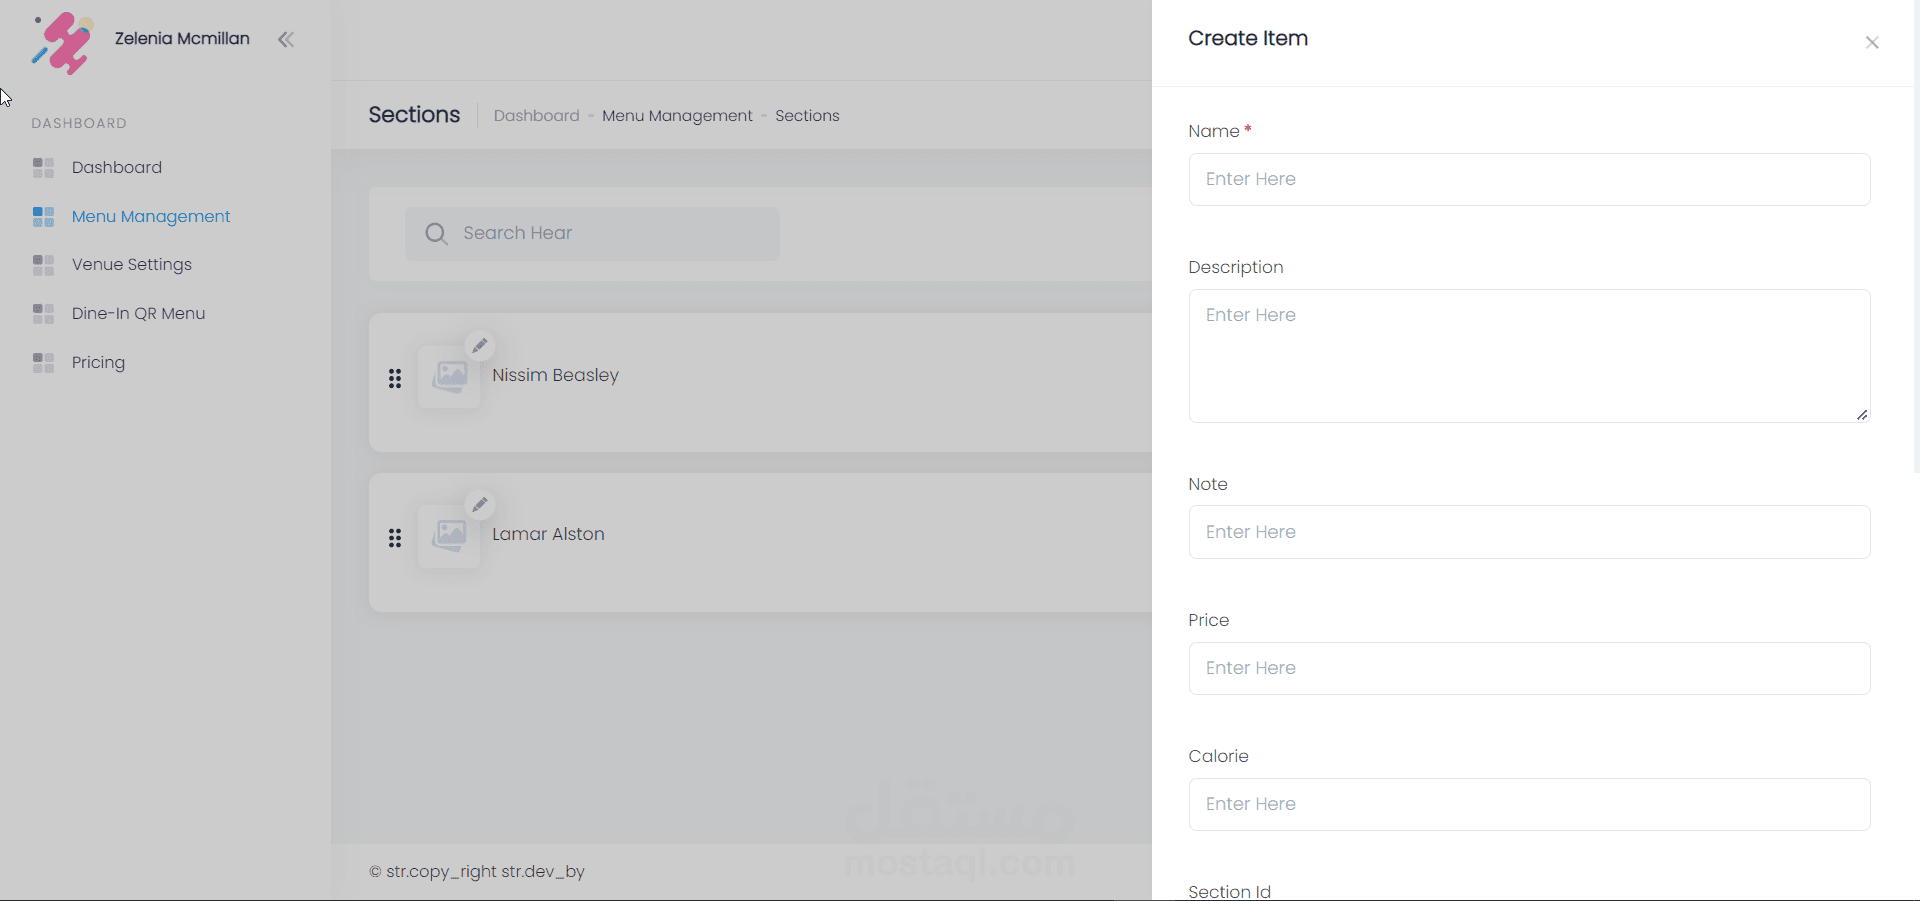The width and height of the screenshot is (1920, 901).
Task: Close the Create Item panel
Action: (x=1872, y=42)
